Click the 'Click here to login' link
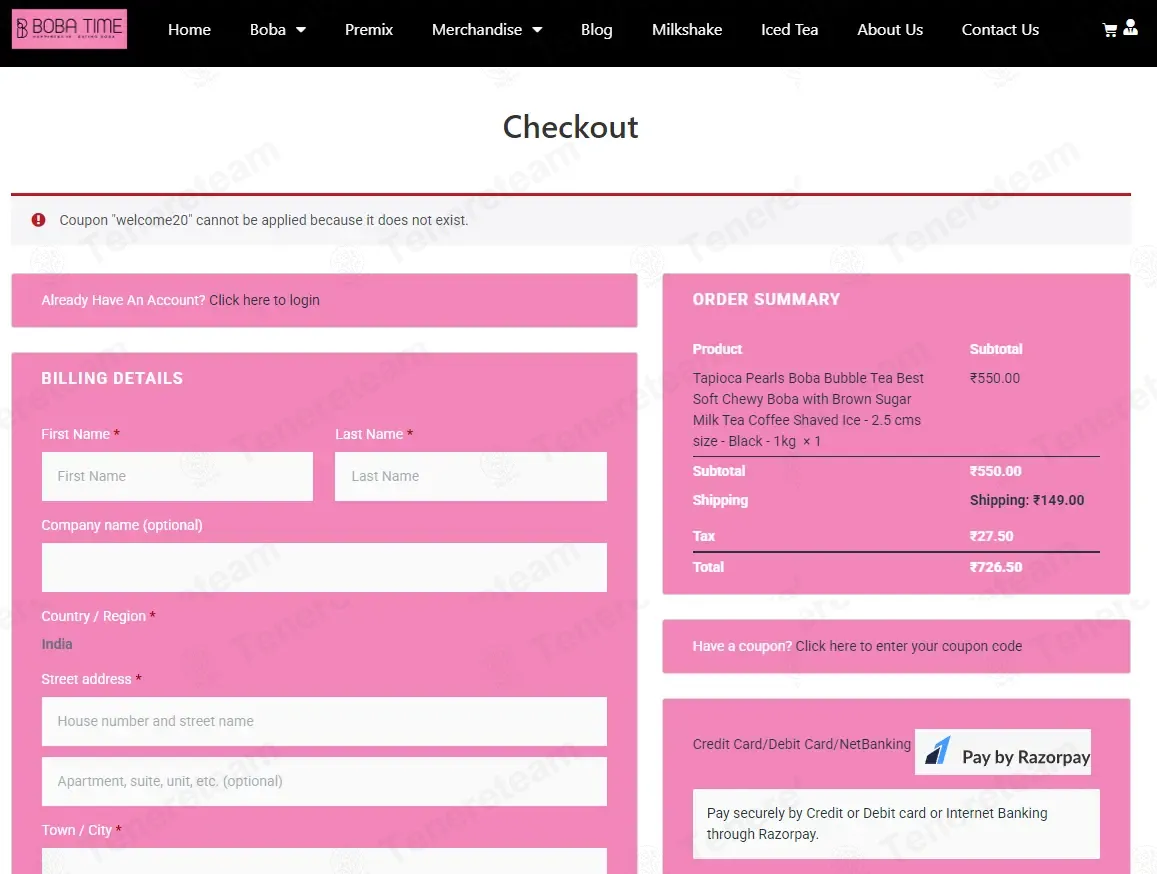Viewport: 1157px width, 874px height. click(x=264, y=300)
